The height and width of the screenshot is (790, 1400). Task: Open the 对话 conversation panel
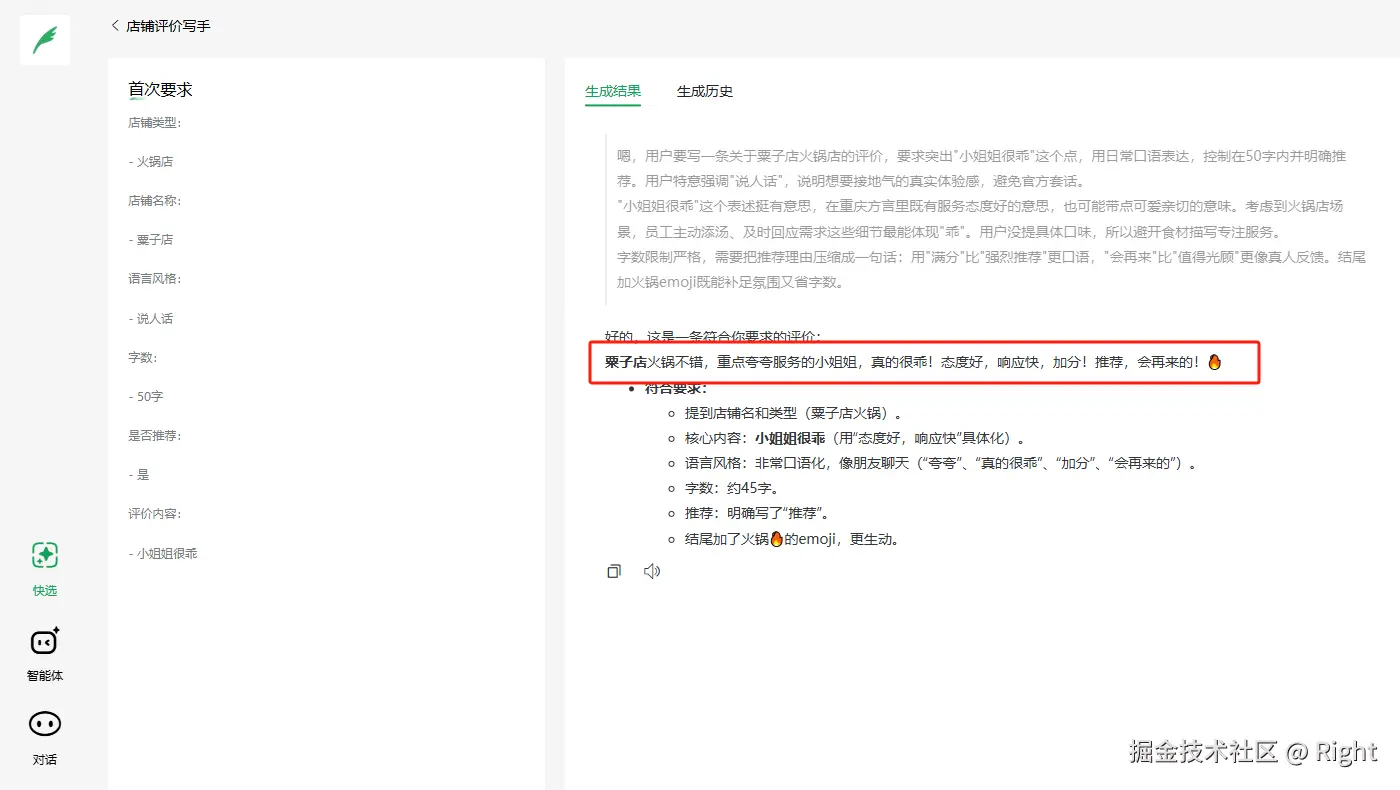pos(44,737)
